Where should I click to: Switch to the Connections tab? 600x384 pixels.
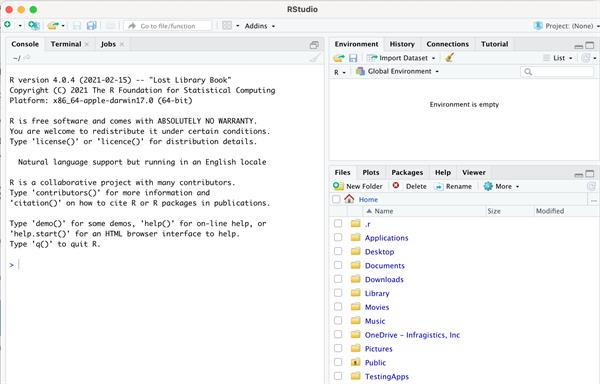[x=447, y=44]
